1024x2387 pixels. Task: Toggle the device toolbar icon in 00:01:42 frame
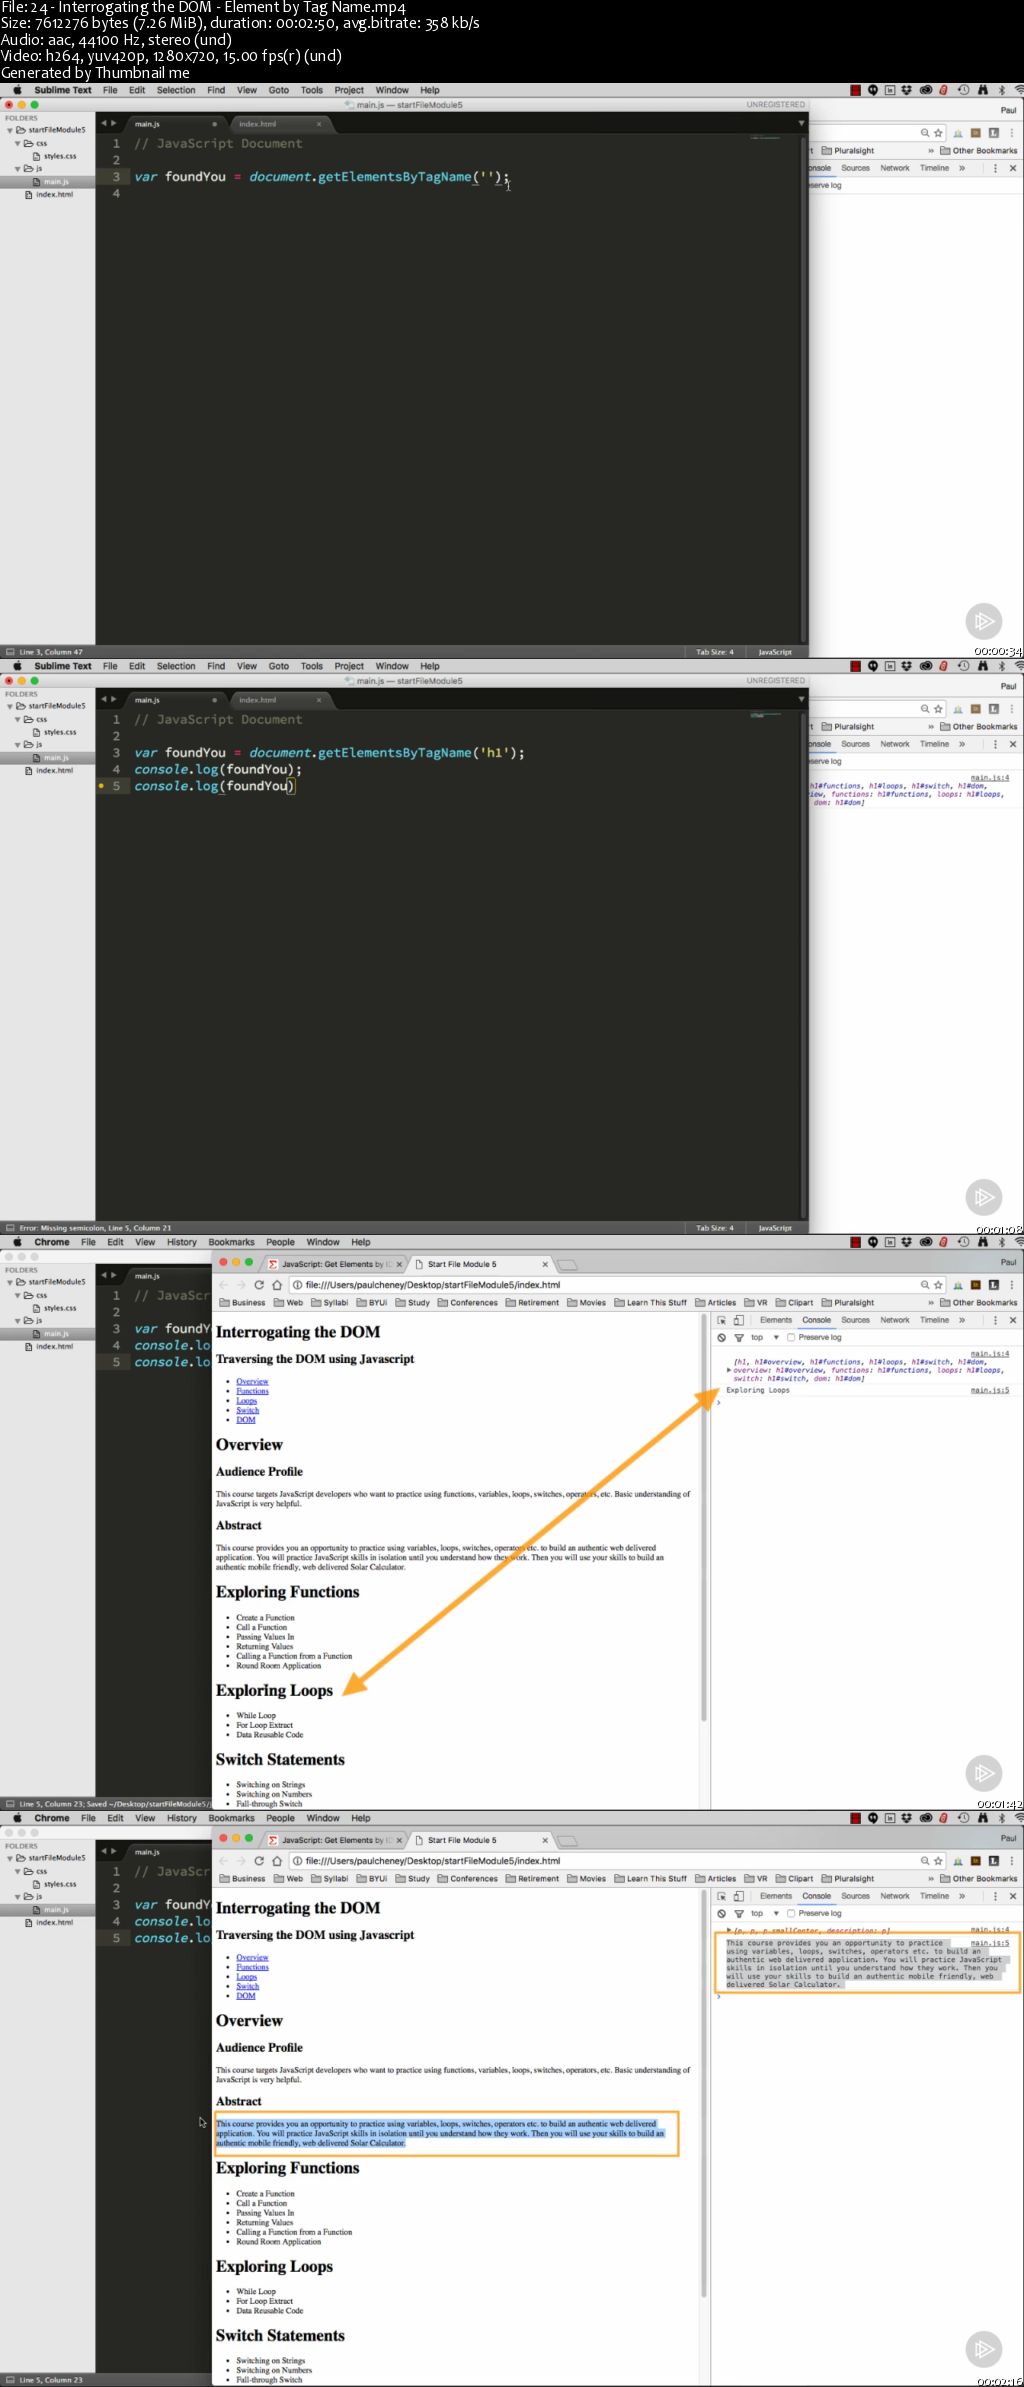[738, 1320]
